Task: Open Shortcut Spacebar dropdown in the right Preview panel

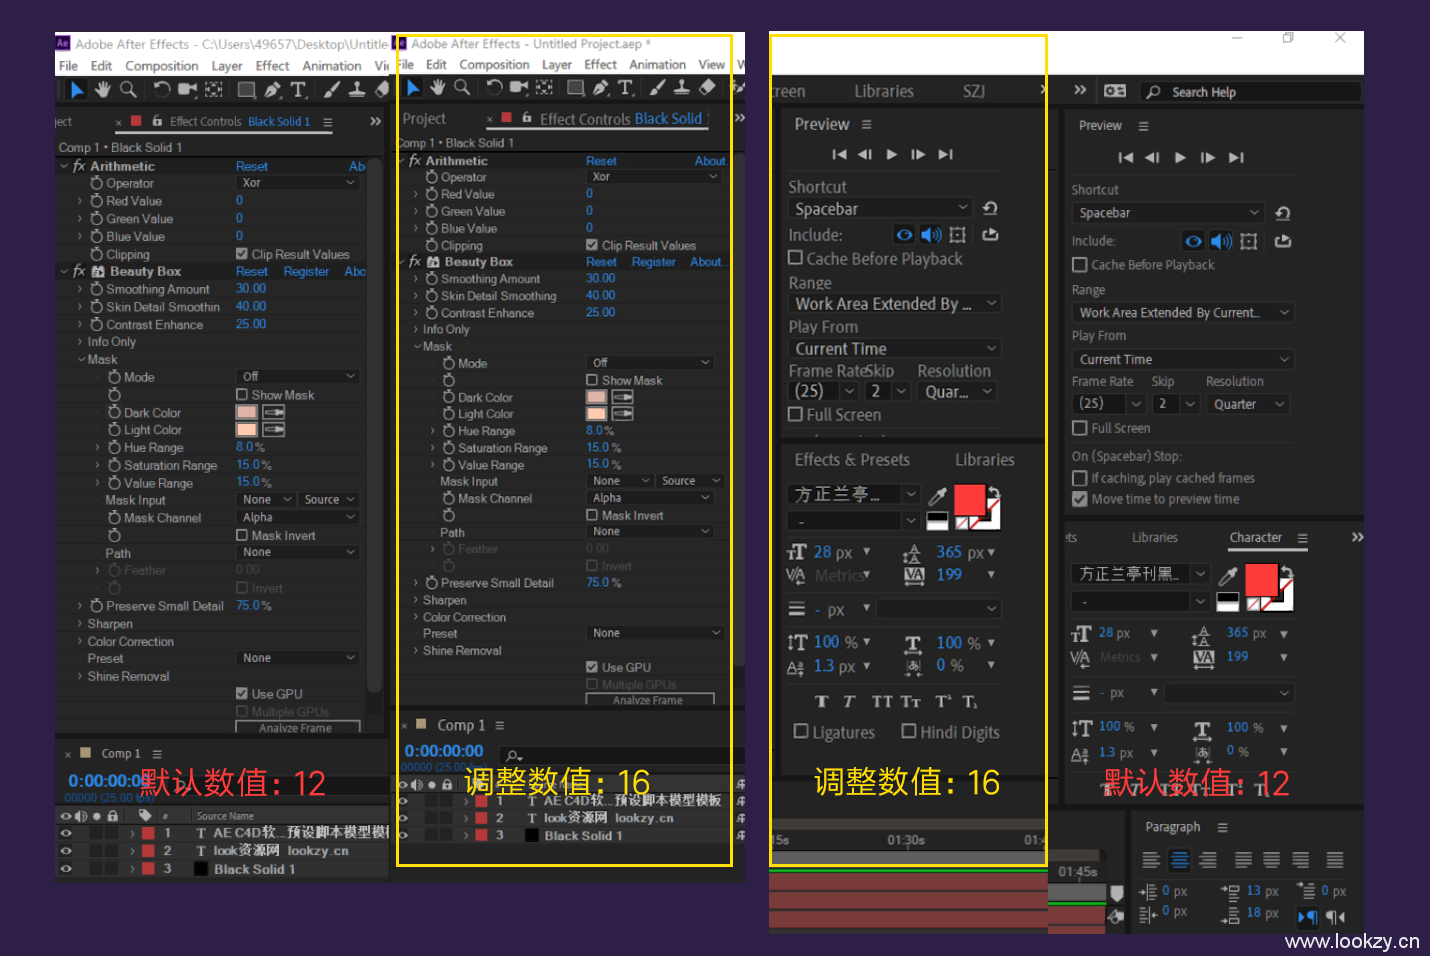Action: (1168, 213)
